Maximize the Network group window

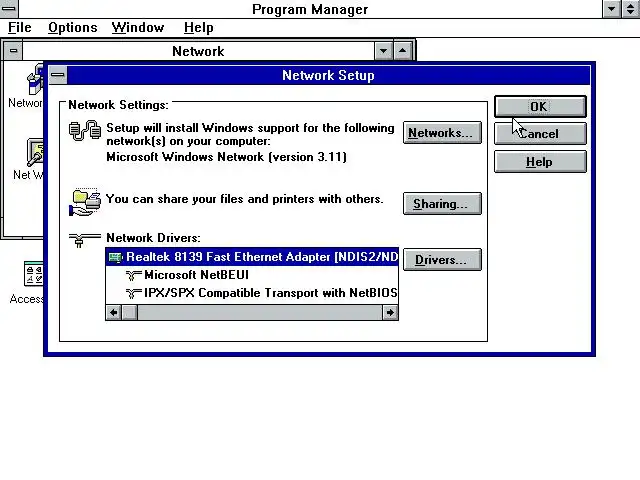(402, 51)
